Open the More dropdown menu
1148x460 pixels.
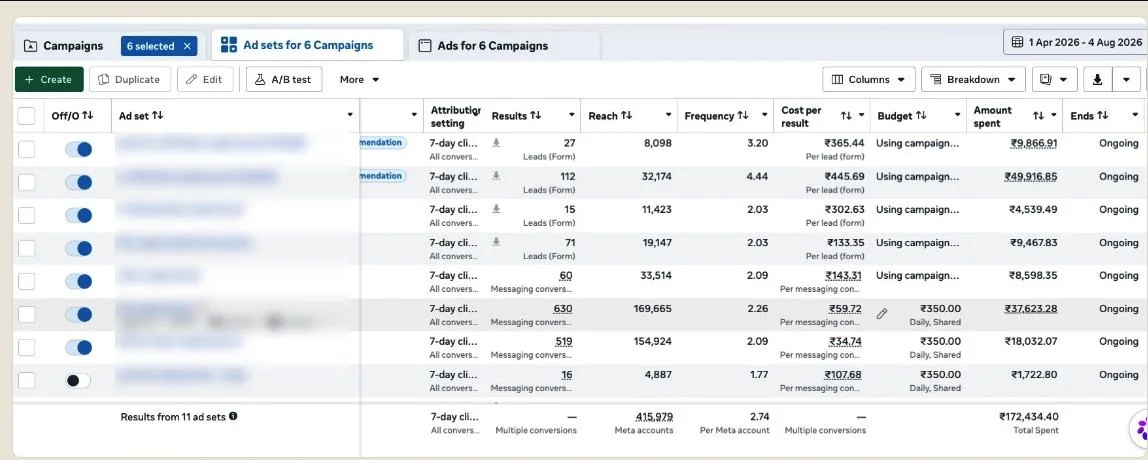click(359, 79)
